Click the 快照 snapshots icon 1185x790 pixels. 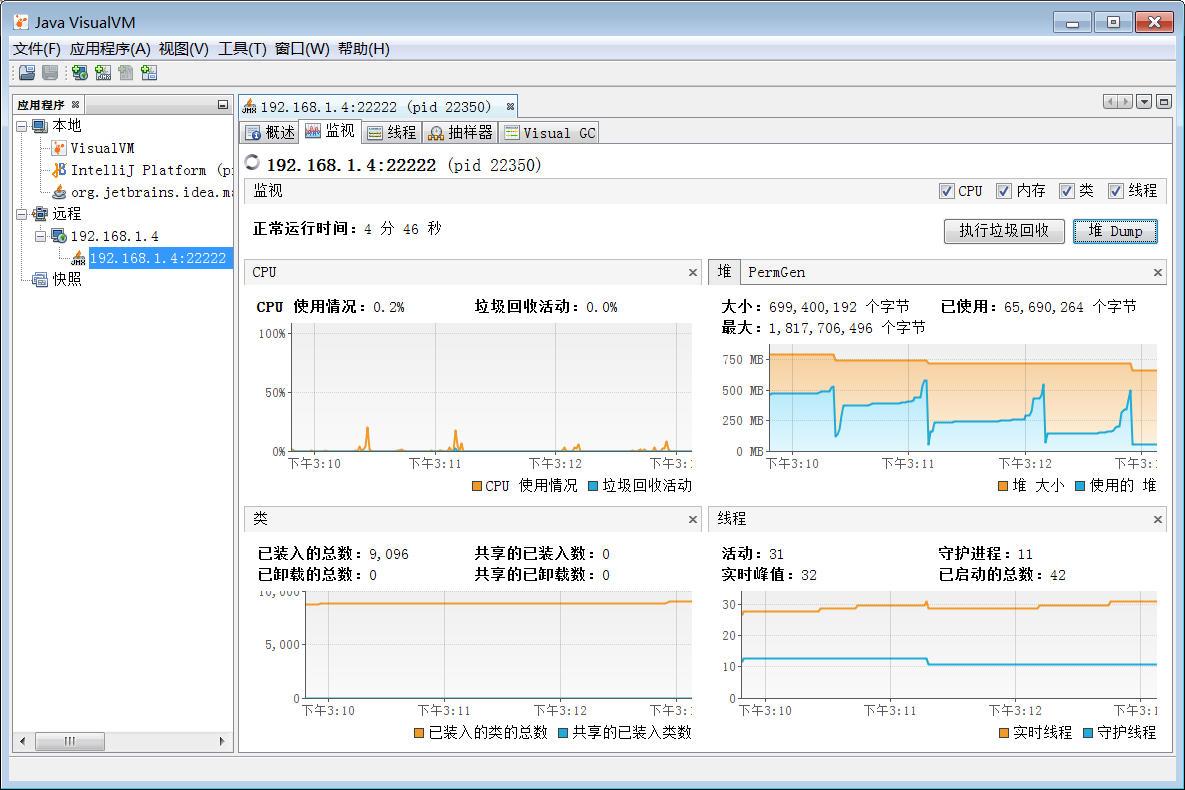(40, 280)
